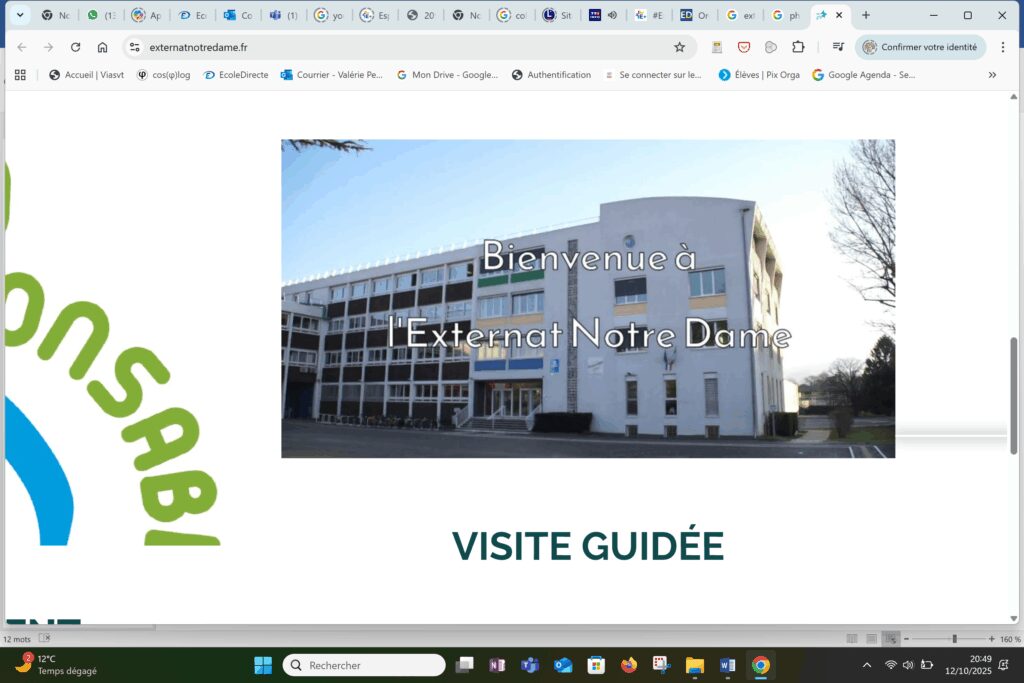Click the Word zoom slider at 160%
The height and width of the screenshot is (683, 1024).
pos(954,639)
